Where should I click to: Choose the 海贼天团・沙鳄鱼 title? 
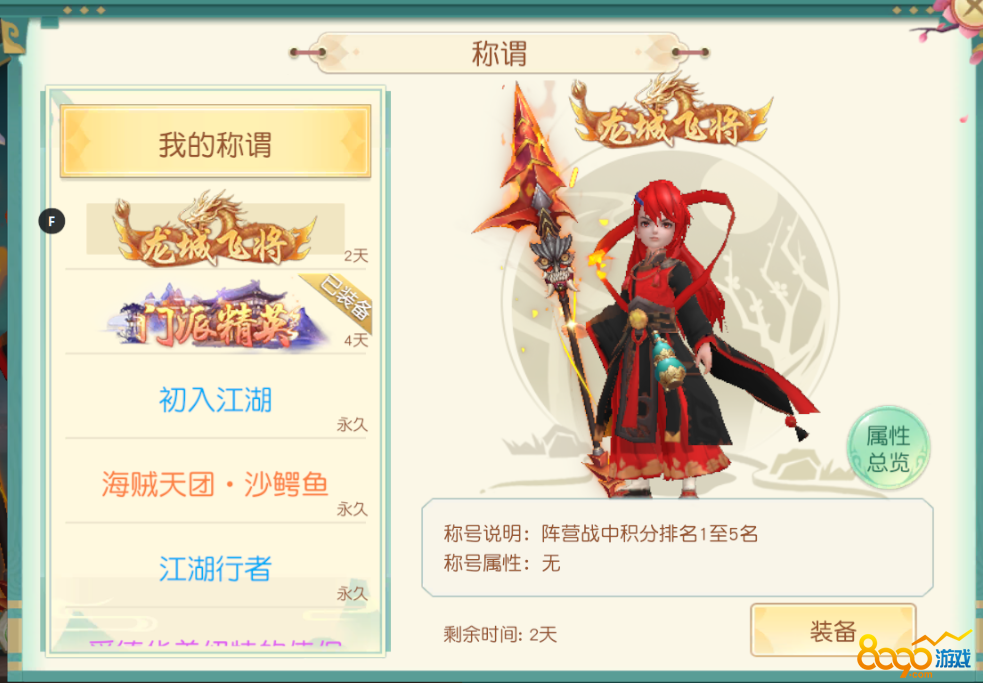point(215,484)
